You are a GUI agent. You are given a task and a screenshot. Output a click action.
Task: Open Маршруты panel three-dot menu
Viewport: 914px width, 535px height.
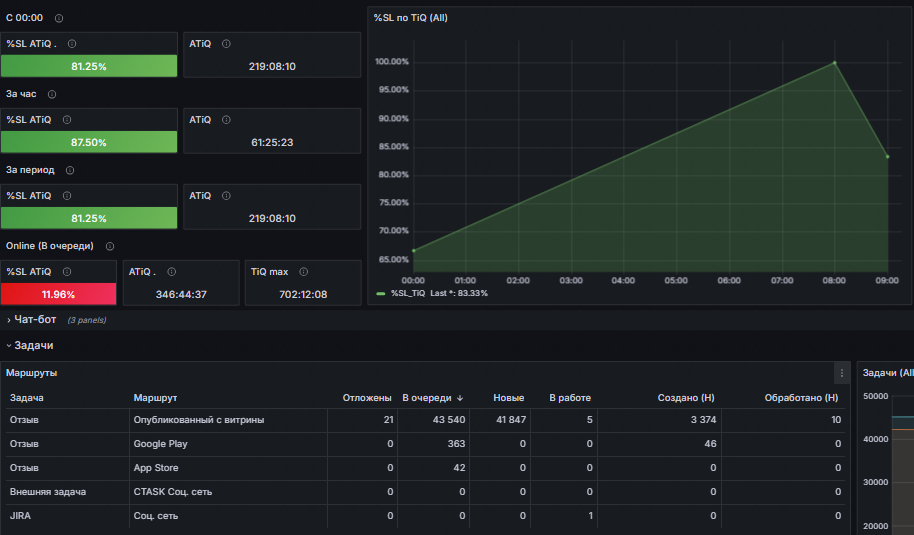point(842,373)
